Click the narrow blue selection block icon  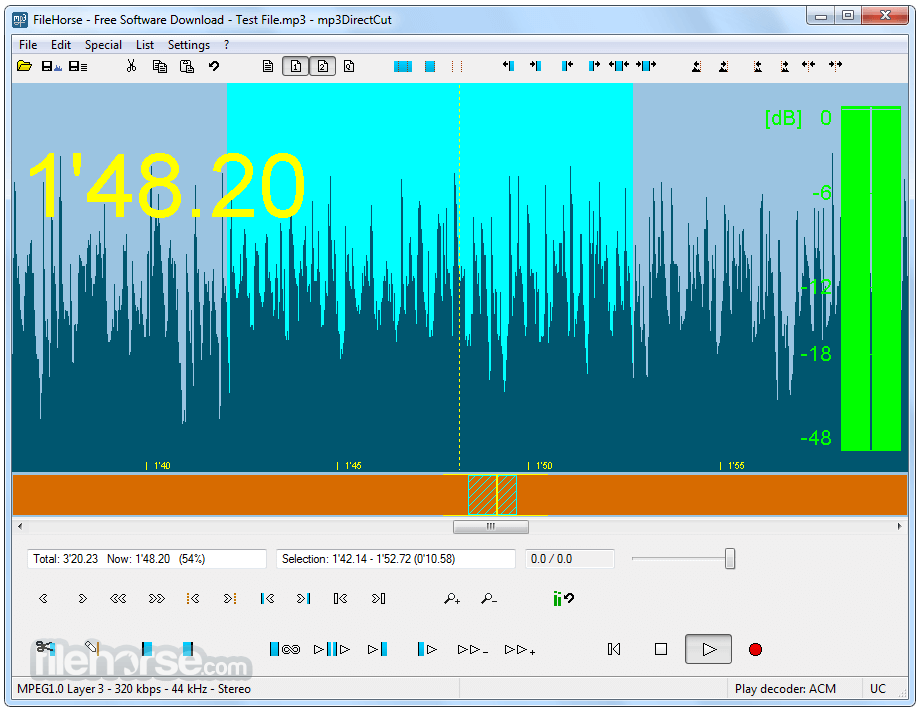point(429,66)
